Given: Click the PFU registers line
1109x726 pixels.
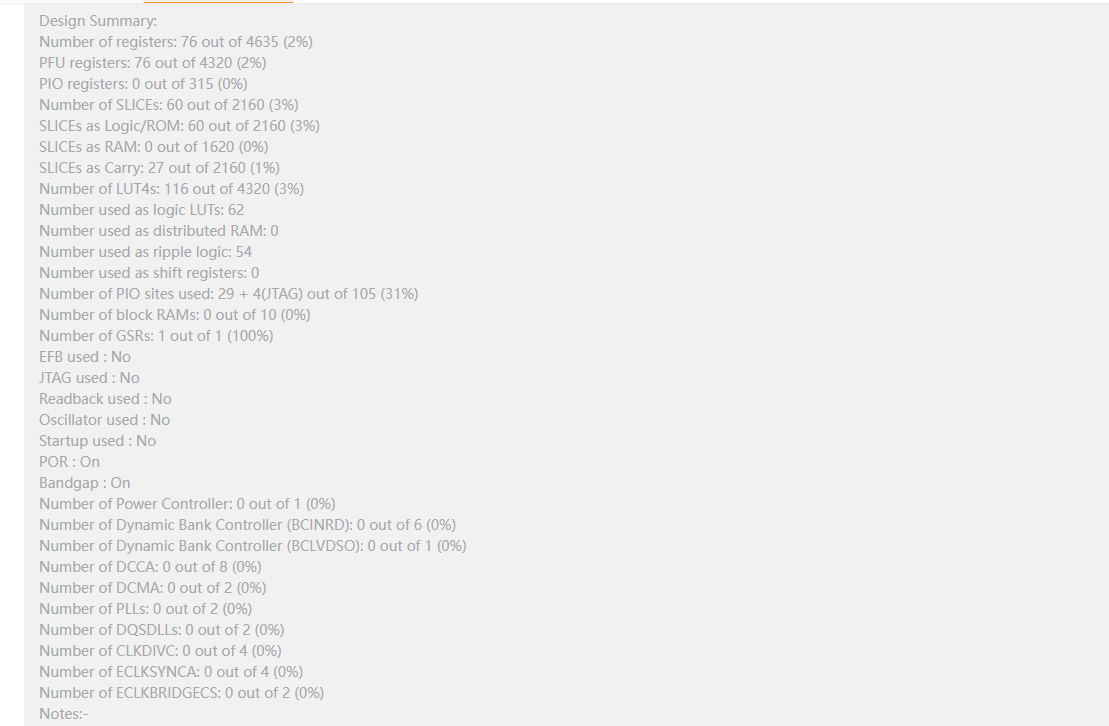Looking at the screenshot, I should (x=152, y=63).
